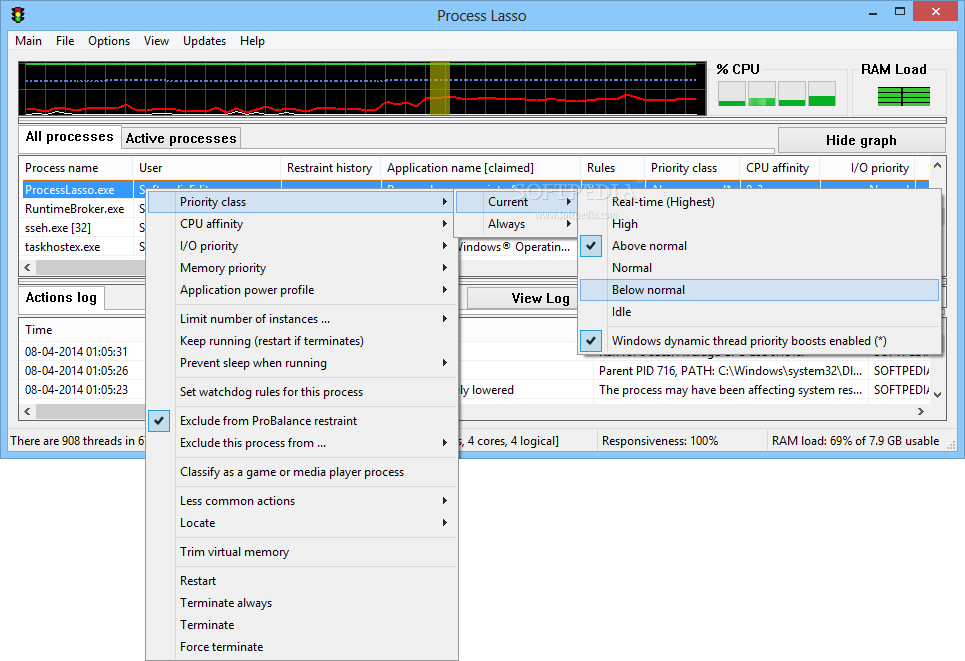Expand the CPU affinity submenu
The height and width of the screenshot is (661, 965).
[x=302, y=224]
